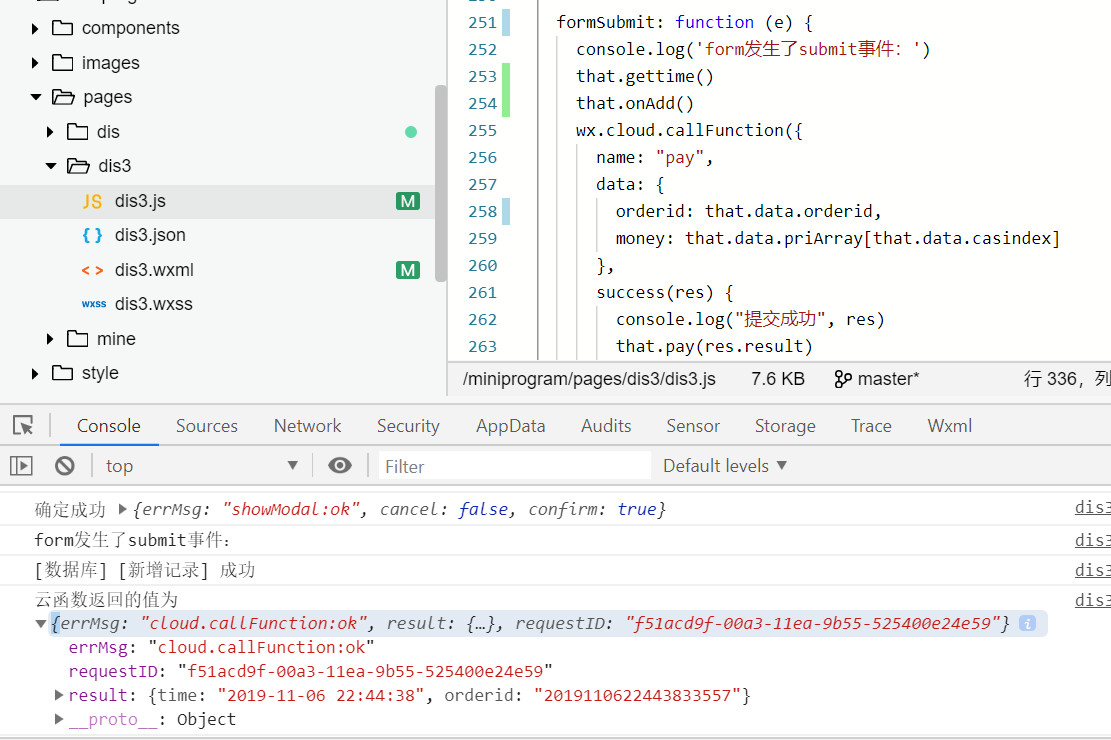Click the wxss icon for dis3.wxss
This screenshot has height=740, width=1111.
click(94, 304)
